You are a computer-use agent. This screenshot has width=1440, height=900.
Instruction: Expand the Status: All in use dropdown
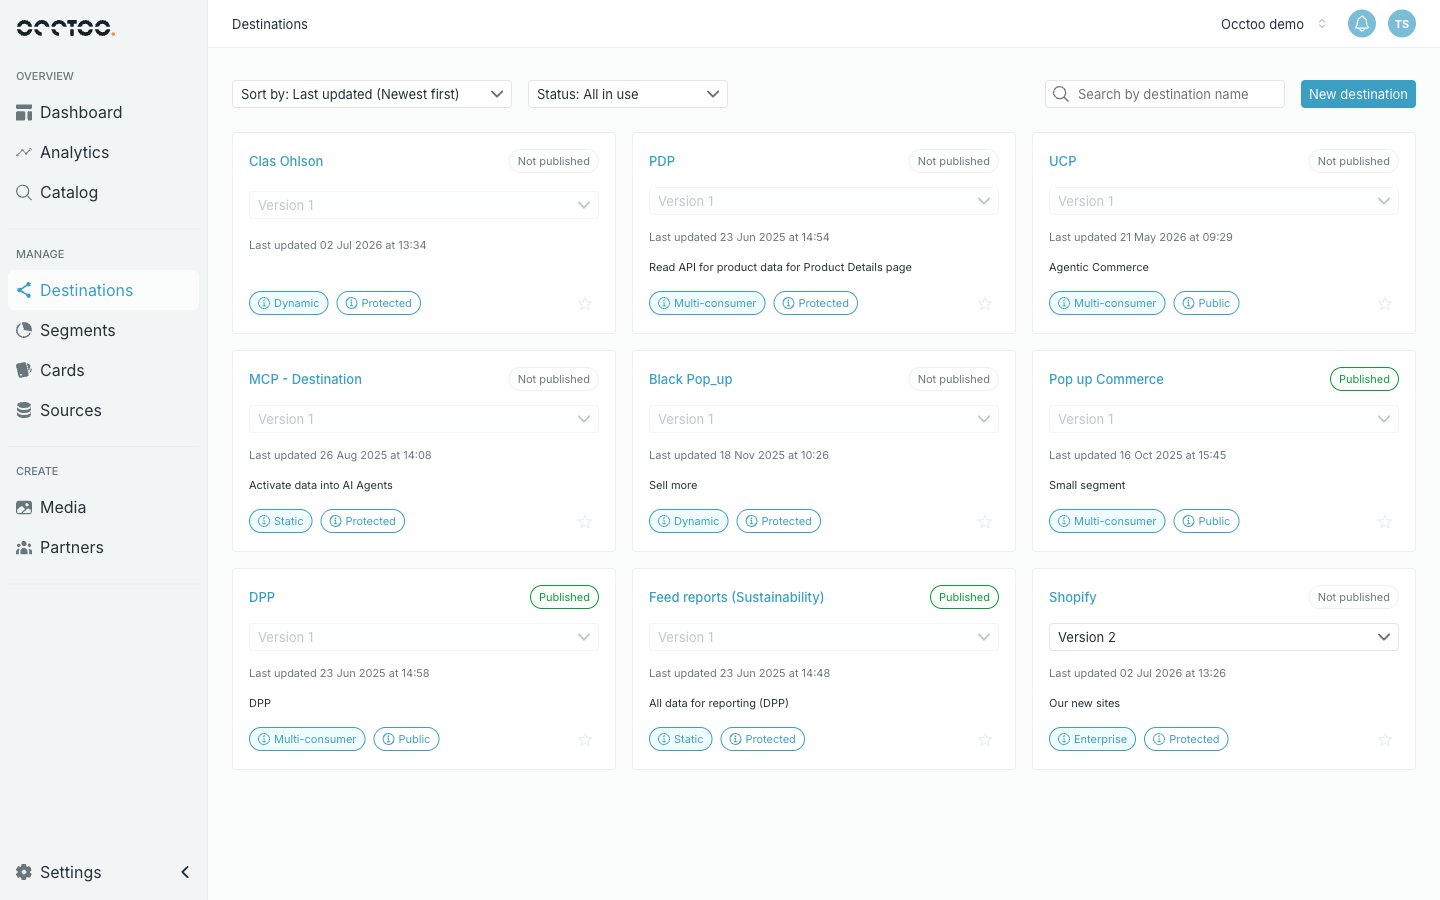[x=628, y=94]
